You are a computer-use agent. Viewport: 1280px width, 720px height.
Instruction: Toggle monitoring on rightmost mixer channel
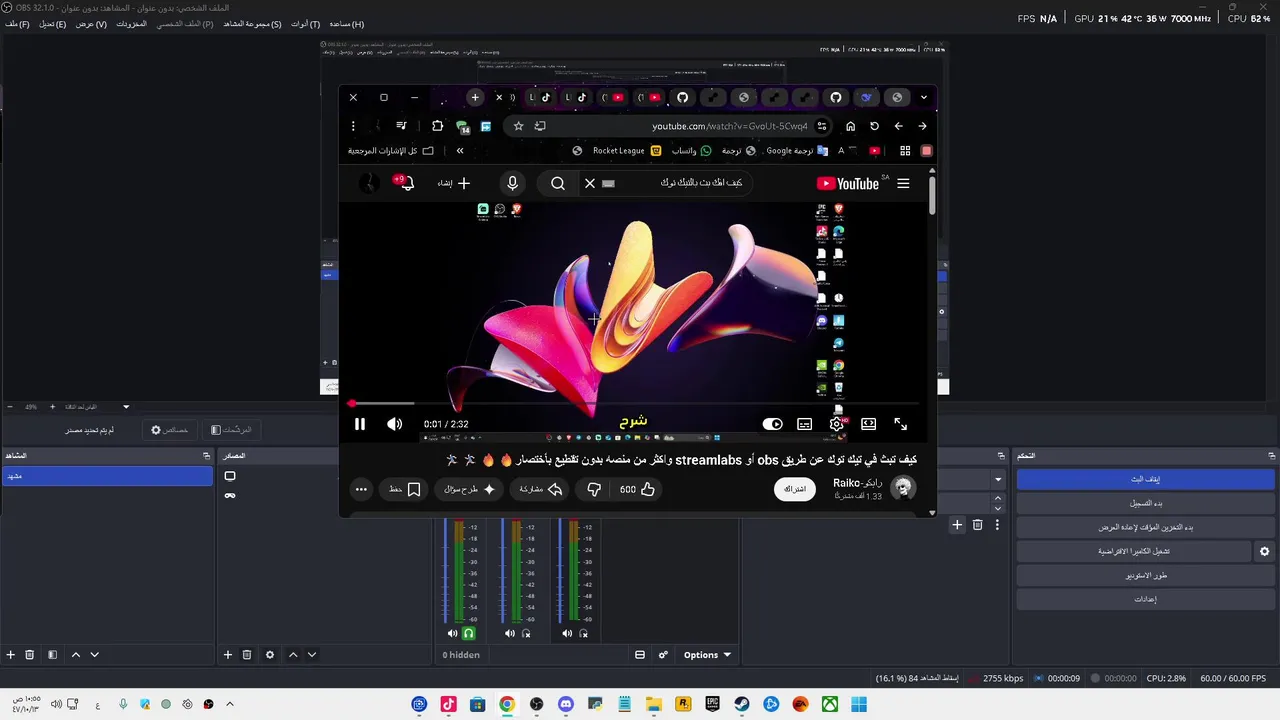[x=583, y=633]
